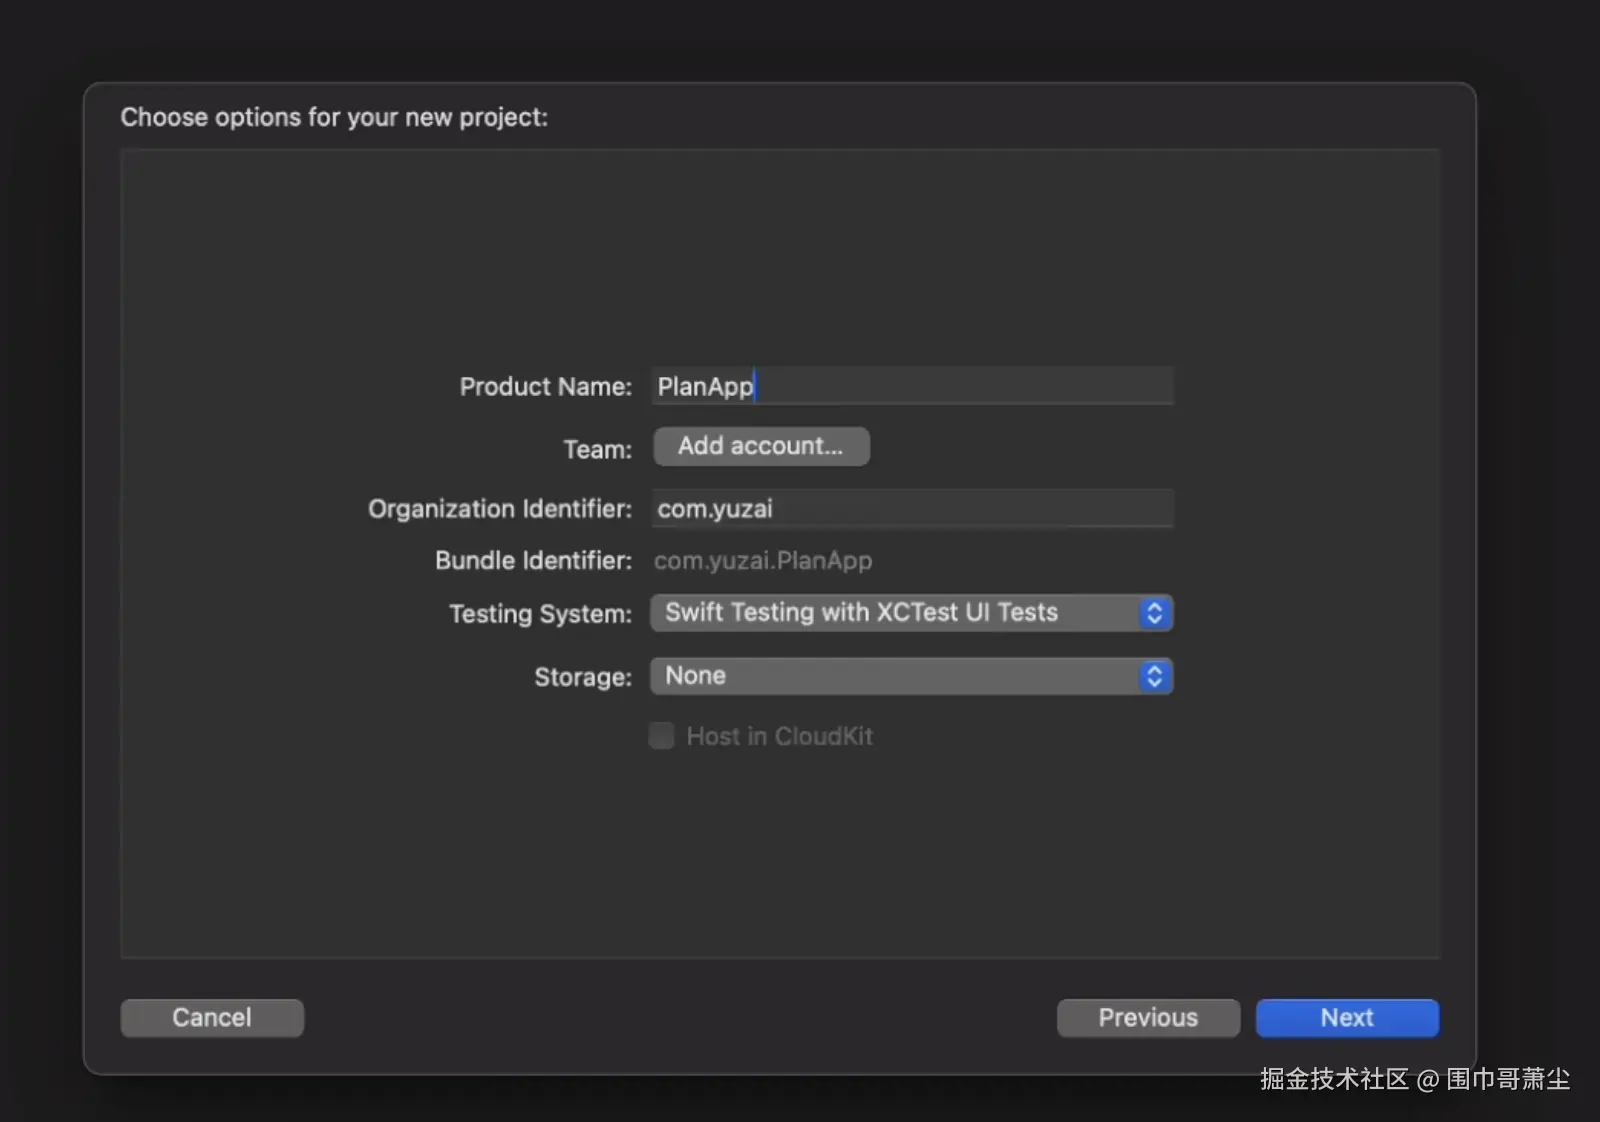Screen dimensions: 1600x1122
Task: Click the com.yuzai.PlanApp bundle identifier text
Action: pyautogui.click(x=763, y=561)
